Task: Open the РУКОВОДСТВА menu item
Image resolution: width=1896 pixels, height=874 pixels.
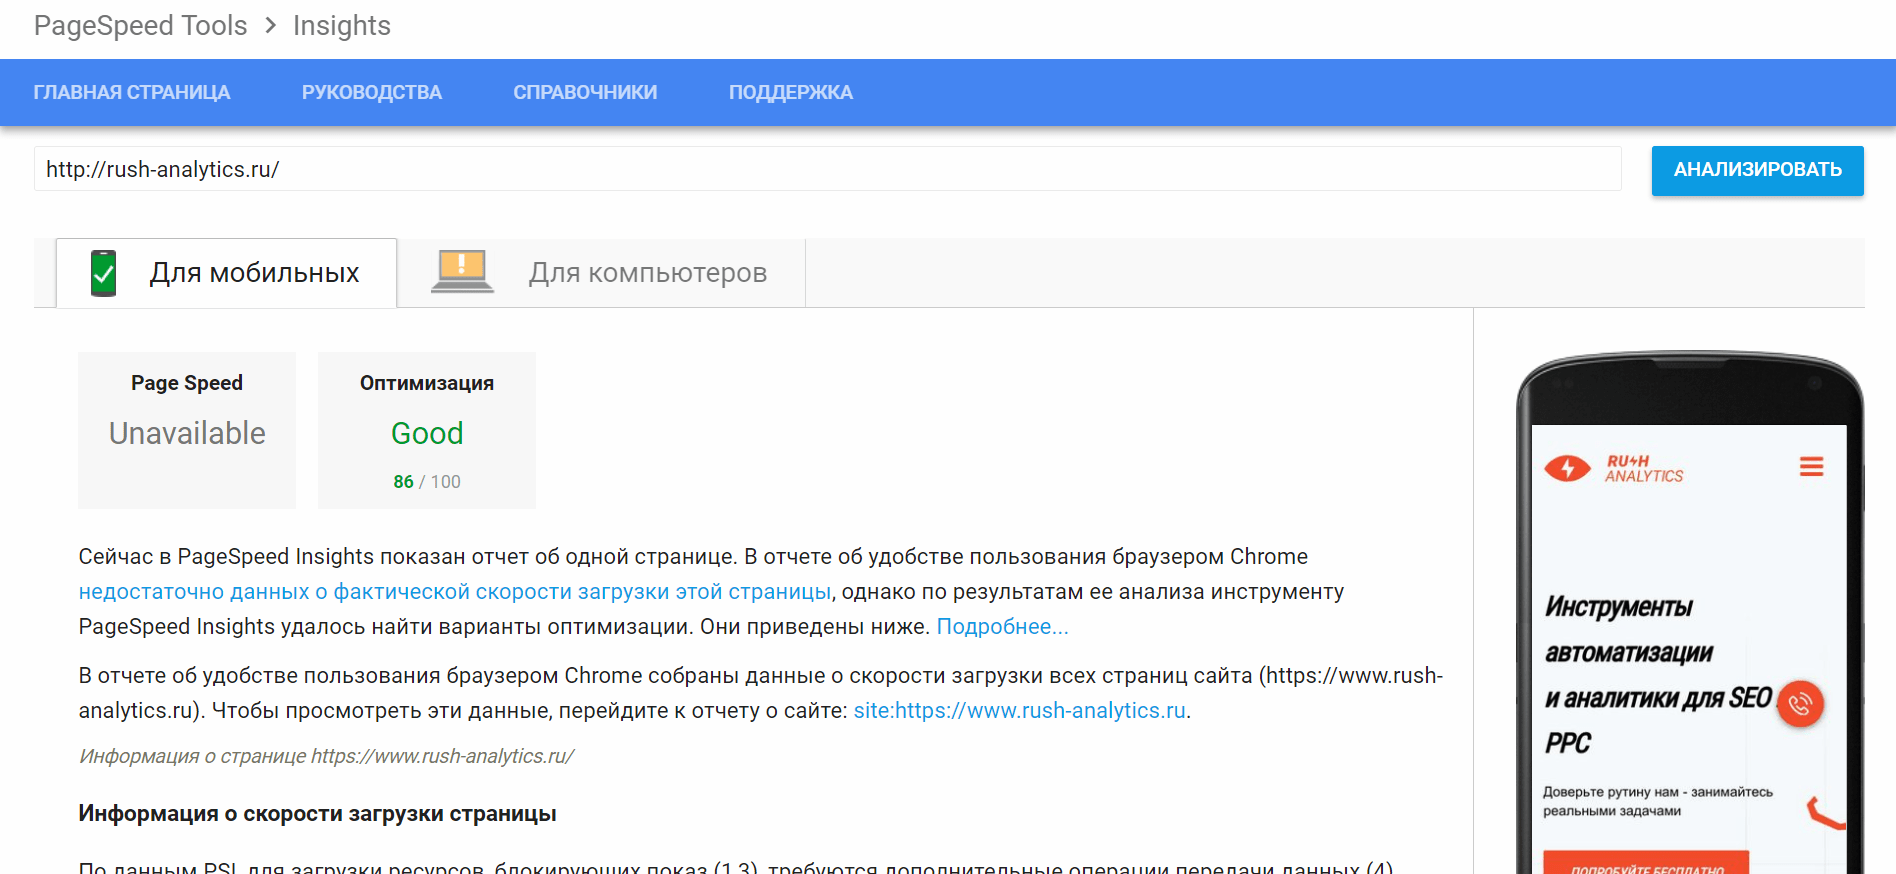Action: 372,92
